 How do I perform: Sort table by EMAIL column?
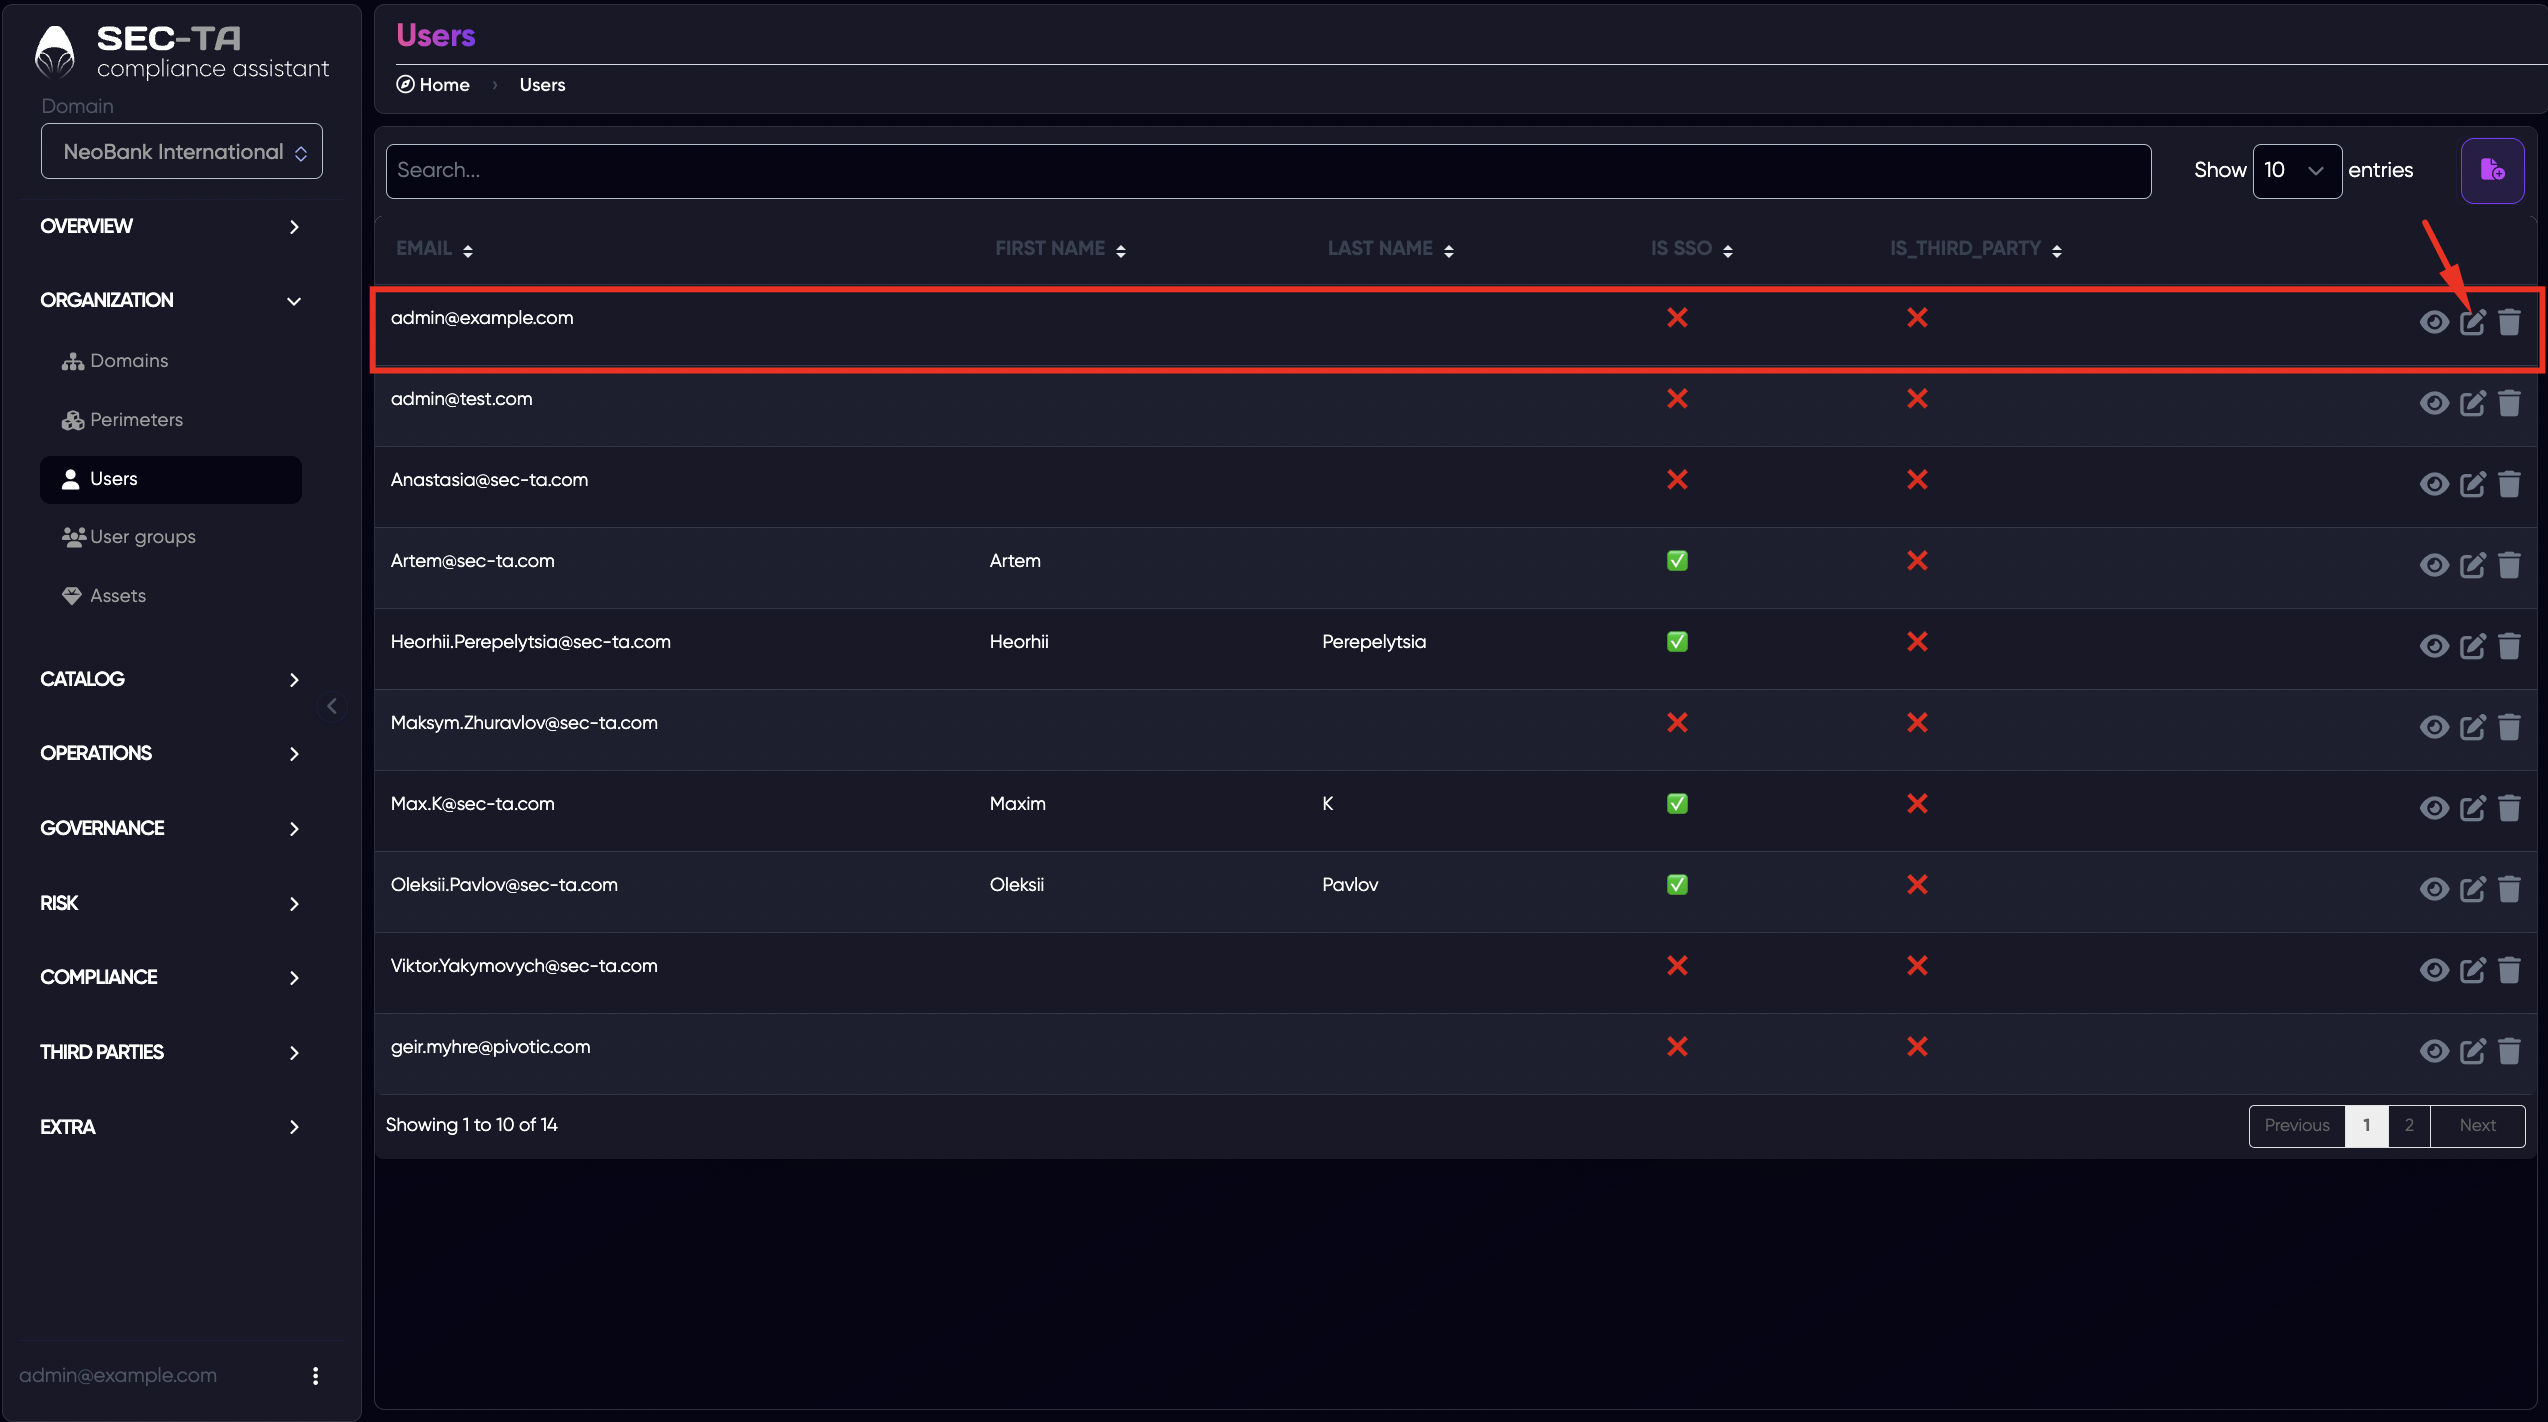tap(434, 249)
